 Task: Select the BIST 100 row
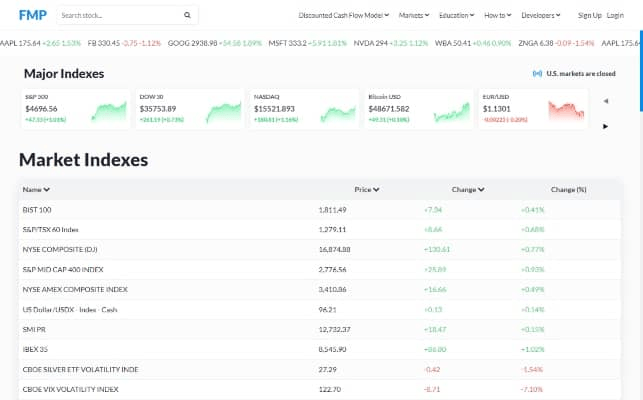(319, 210)
